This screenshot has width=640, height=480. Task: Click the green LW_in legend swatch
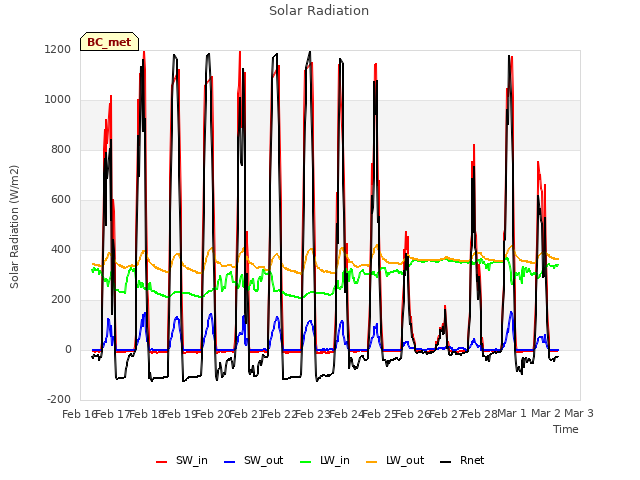(306, 462)
